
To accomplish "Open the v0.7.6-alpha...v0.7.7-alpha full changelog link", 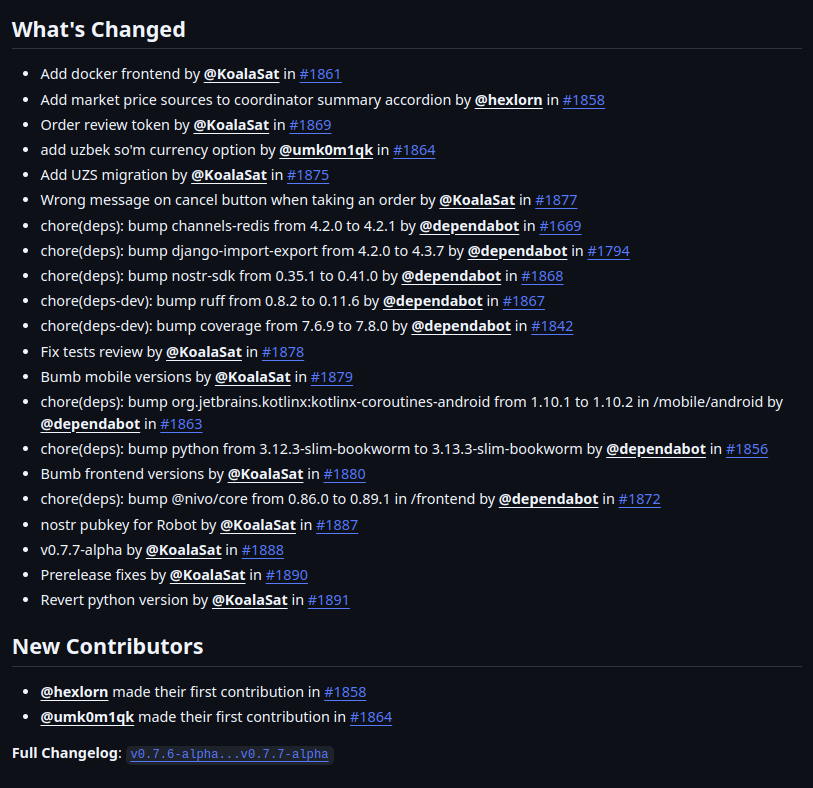I will pos(229,754).
